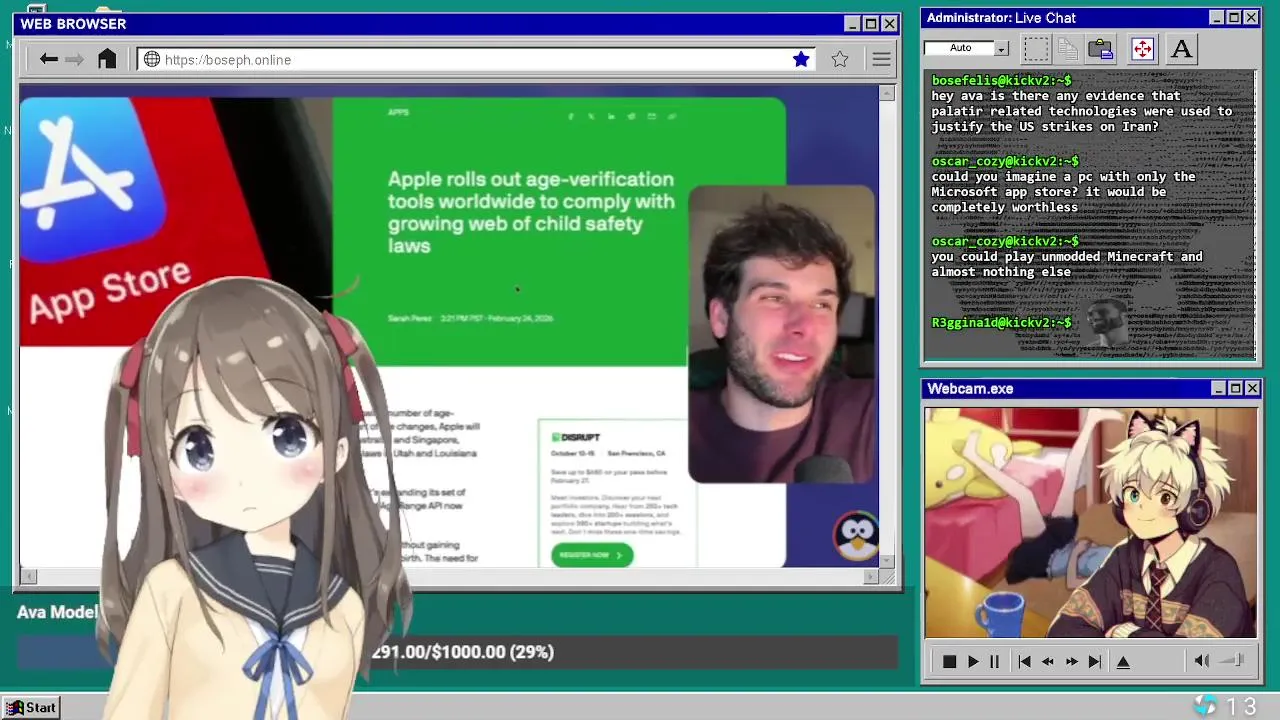Click browser vertical scrollbar up arrow
The width and height of the screenshot is (1280, 720).
pos(887,93)
